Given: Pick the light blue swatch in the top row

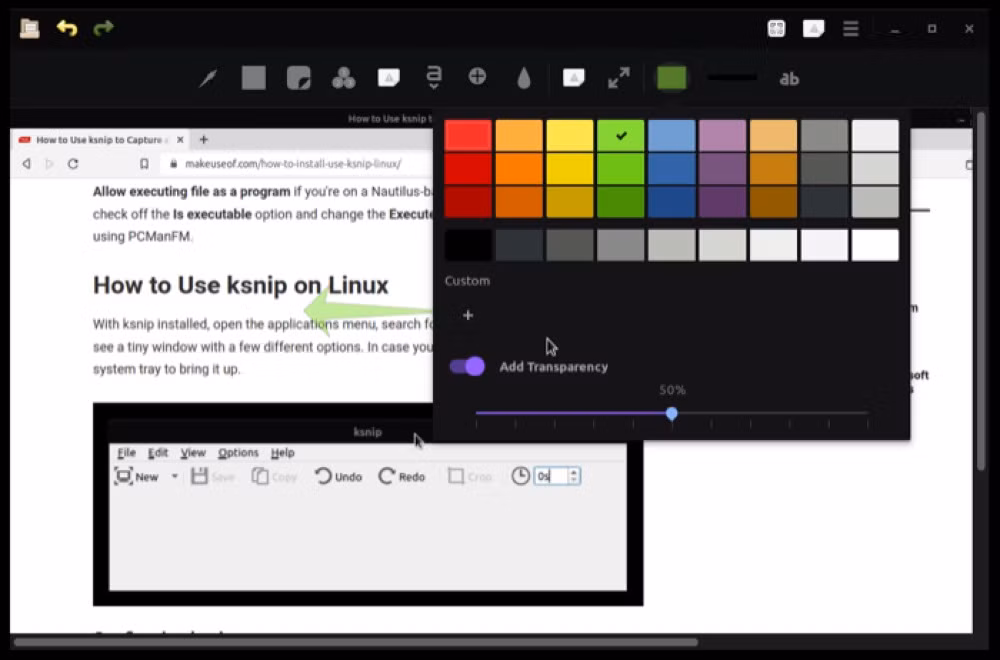Looking at the screenshot, I should click(x=672, y=135).
